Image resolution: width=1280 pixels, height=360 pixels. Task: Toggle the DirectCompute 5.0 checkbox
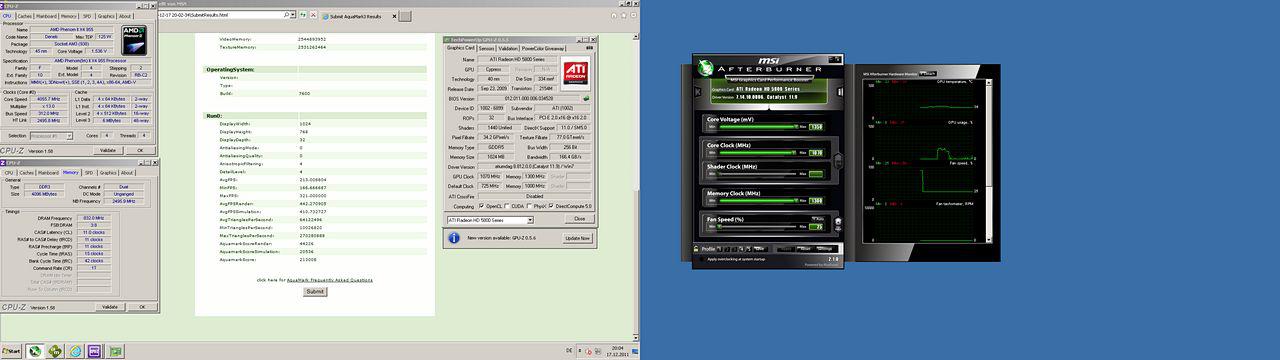551,206
